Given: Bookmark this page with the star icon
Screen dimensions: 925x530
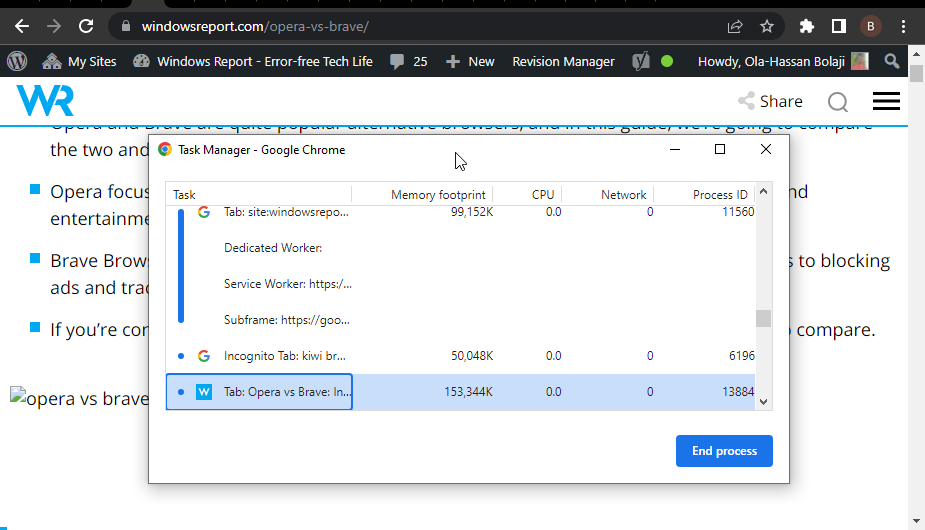Looking at the screenshot, I should pos(767,27).
